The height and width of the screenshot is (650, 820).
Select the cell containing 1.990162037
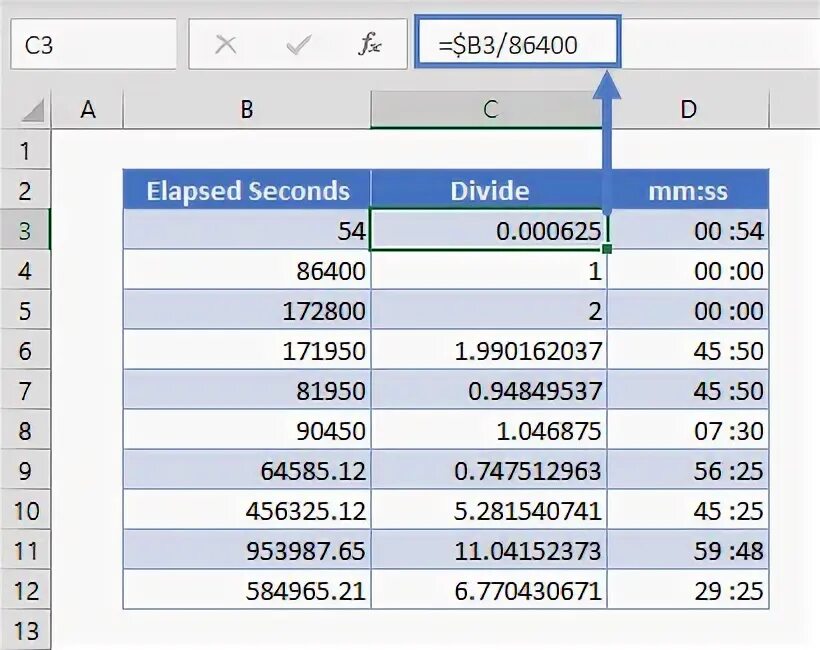click(489, 350)
